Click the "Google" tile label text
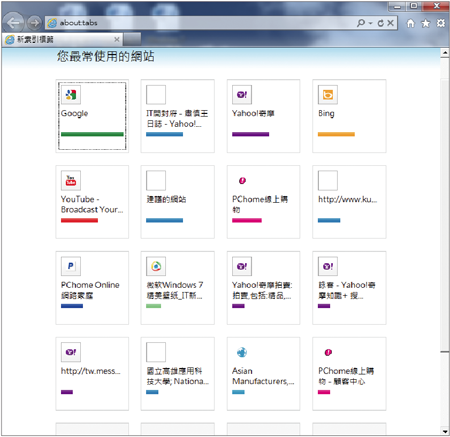450x437 pixels. tap(74, 114)
